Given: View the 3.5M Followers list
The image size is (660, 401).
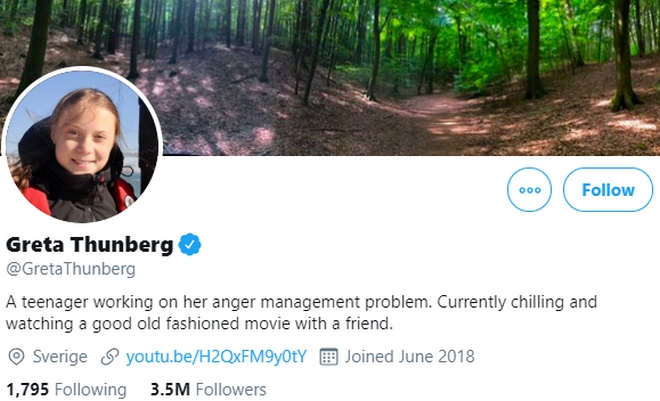Looking at the screenshot, I should tap(205, 389).
